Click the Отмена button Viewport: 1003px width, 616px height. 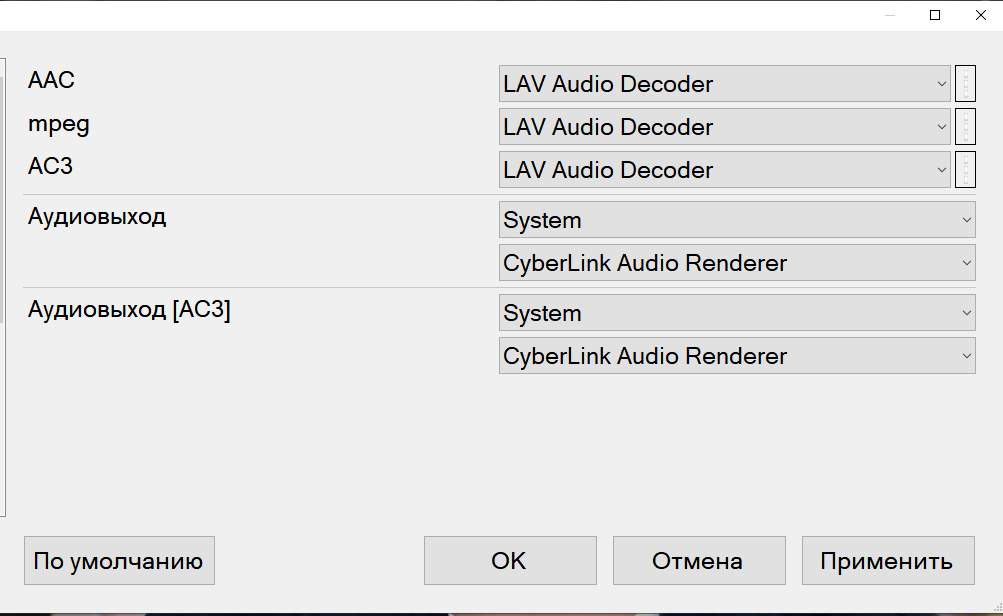coord(698,561)
